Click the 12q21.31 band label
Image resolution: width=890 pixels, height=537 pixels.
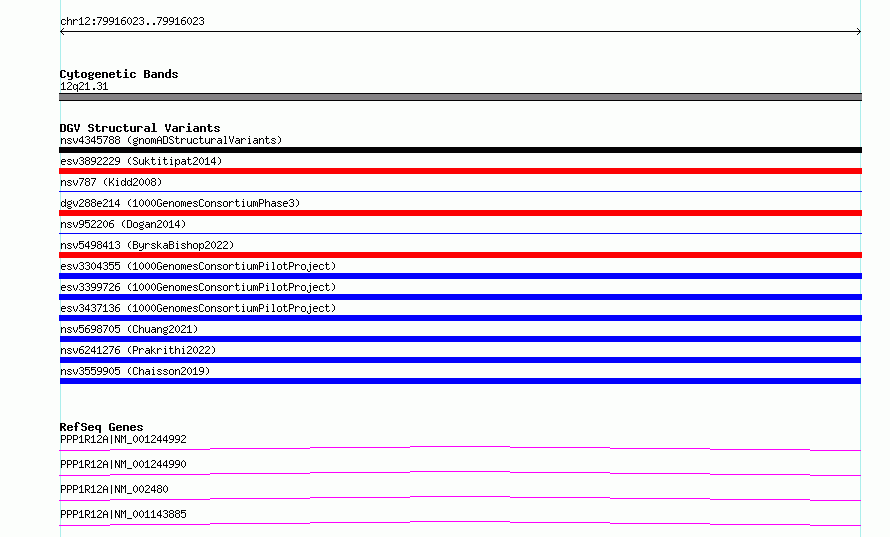coord(84,86)
